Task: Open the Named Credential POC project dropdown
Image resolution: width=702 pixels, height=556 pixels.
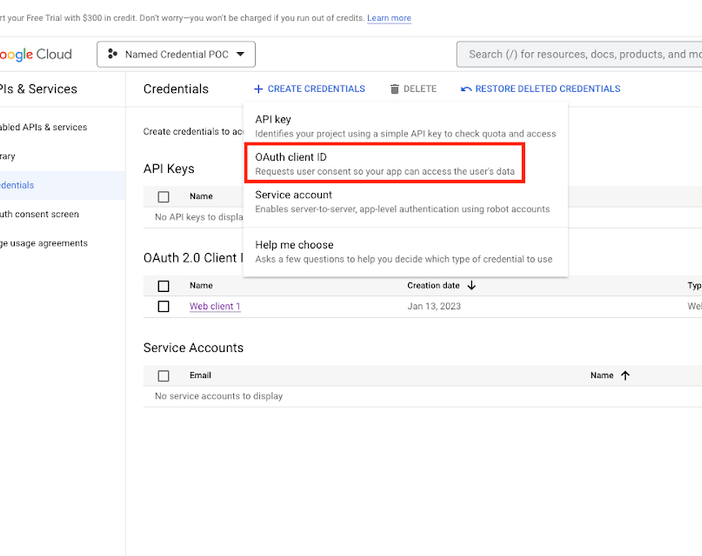Action: tap(176, 55)
